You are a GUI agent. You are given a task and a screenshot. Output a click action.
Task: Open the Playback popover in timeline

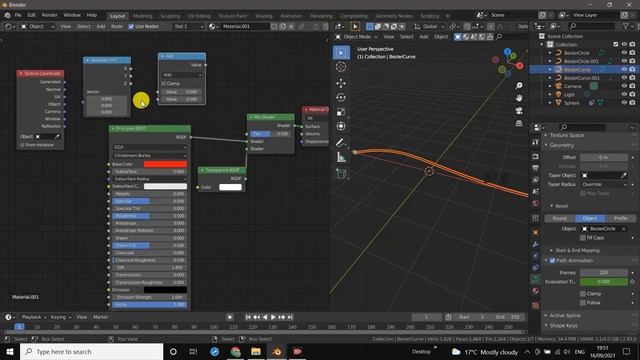click(x=33, y=317)
